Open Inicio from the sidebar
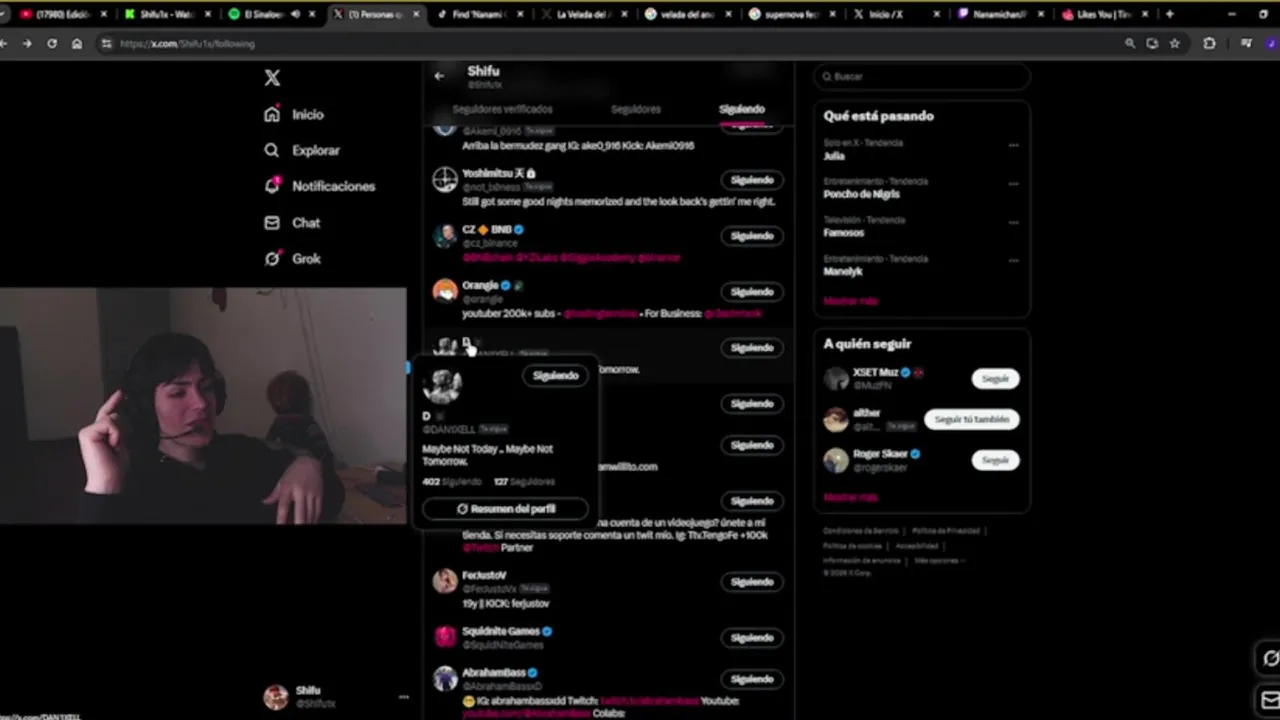 (x=294, y=114)
